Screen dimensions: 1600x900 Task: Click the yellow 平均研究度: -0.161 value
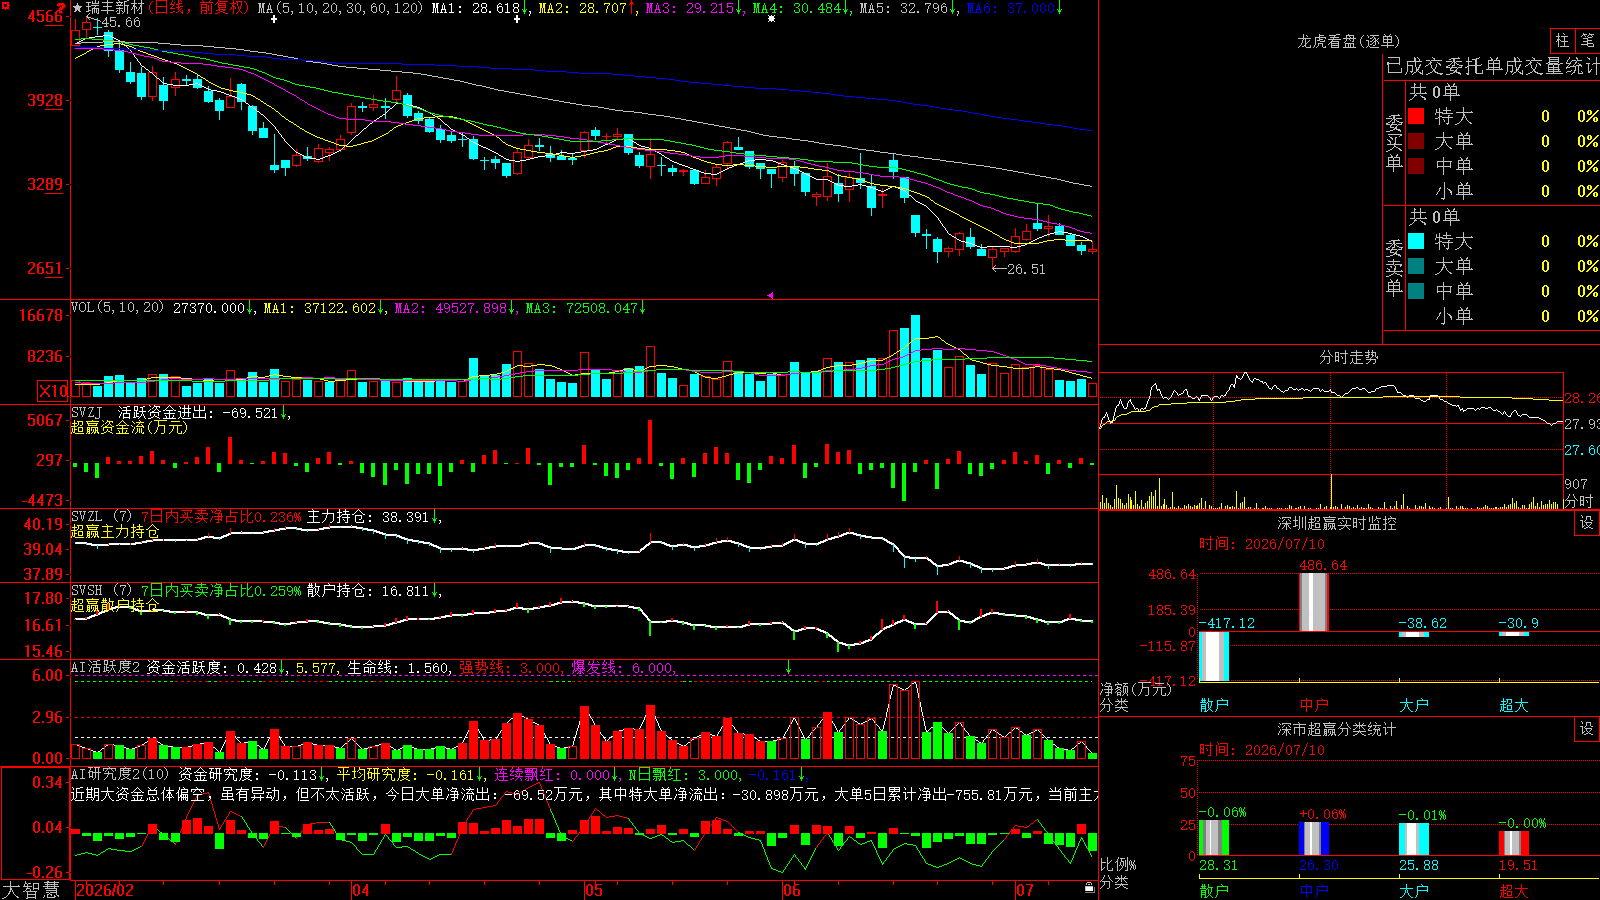tap(406, 774)
